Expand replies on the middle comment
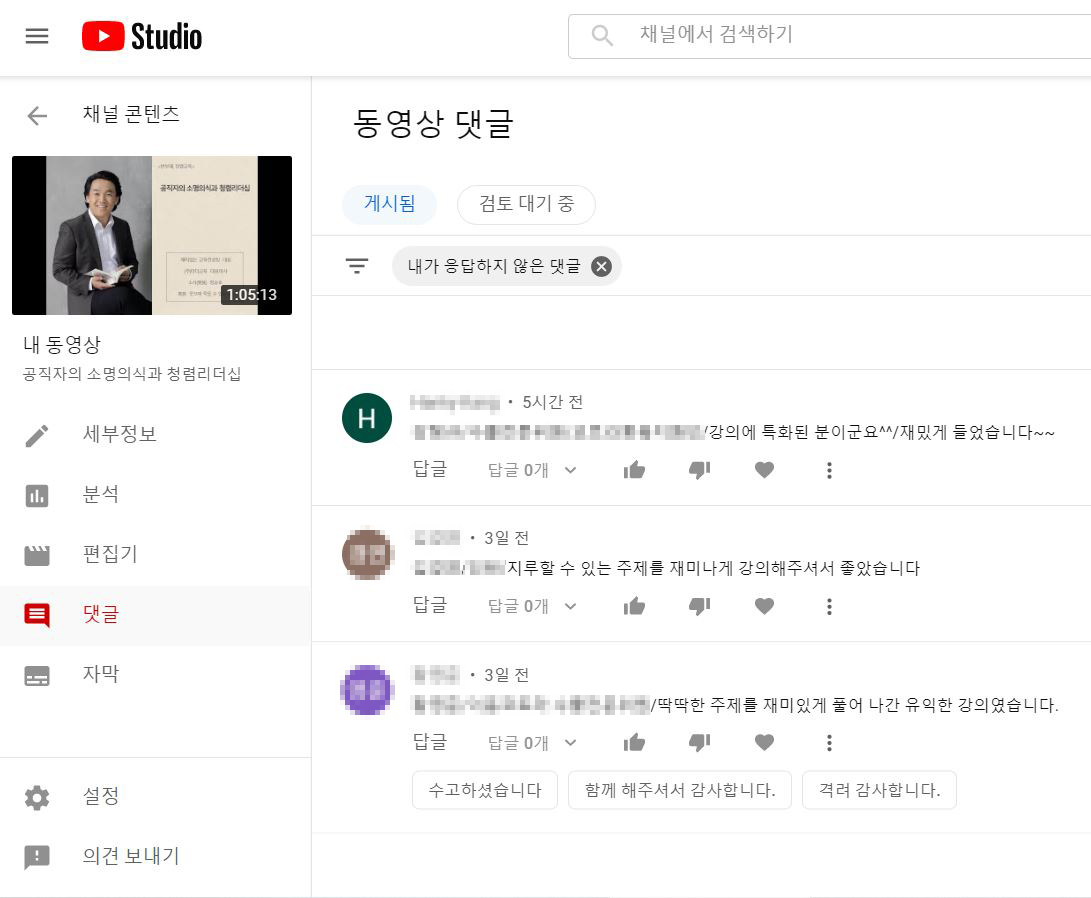Image resolution: width=1091 pixels, height=898 pixels. pyautogui.click(x=532, y=606)
